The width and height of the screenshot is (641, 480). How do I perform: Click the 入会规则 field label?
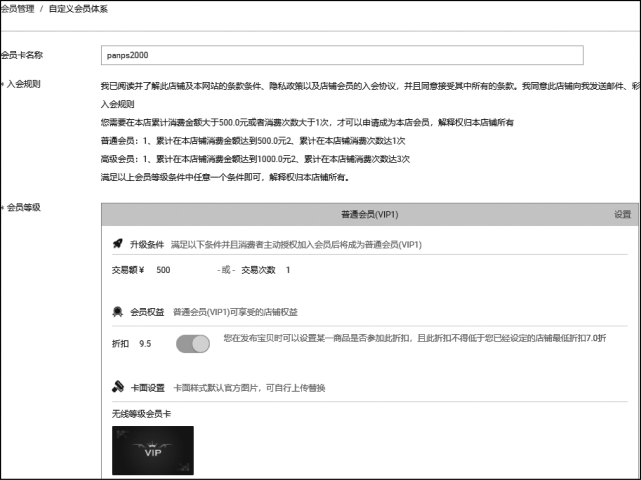23,84
